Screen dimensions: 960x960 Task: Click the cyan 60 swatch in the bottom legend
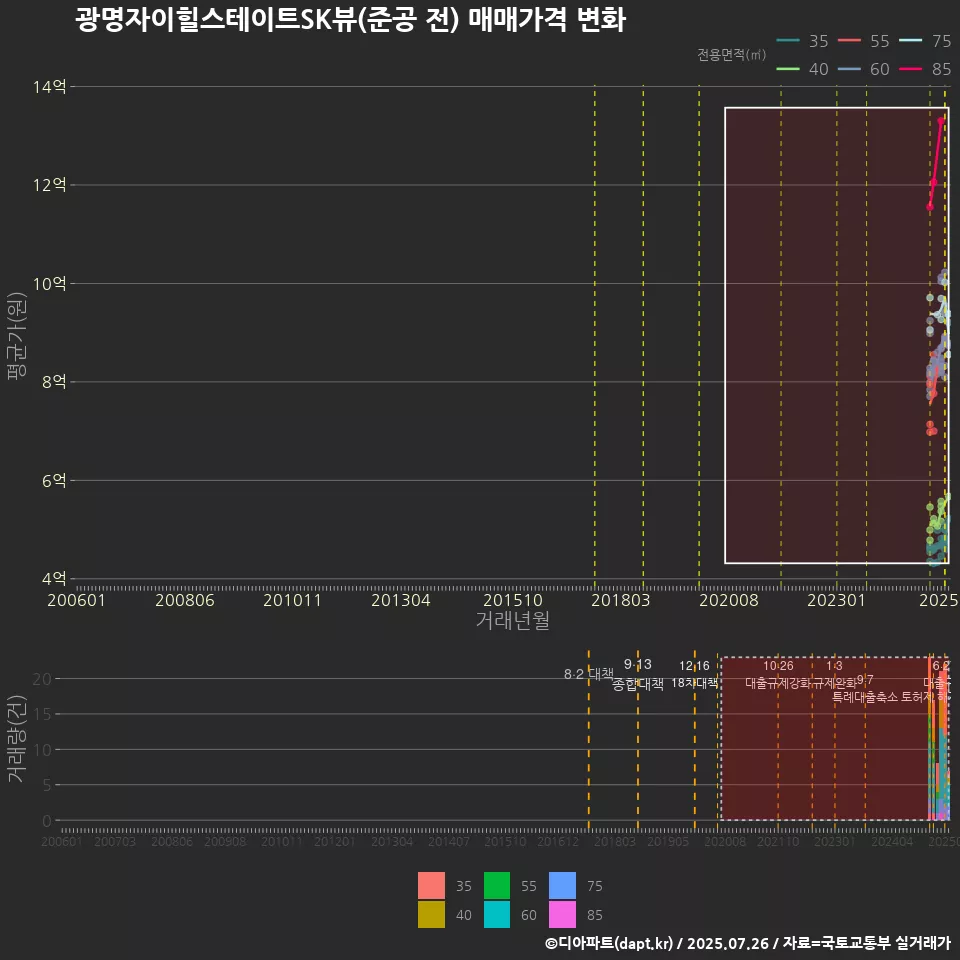coord(497,914)
